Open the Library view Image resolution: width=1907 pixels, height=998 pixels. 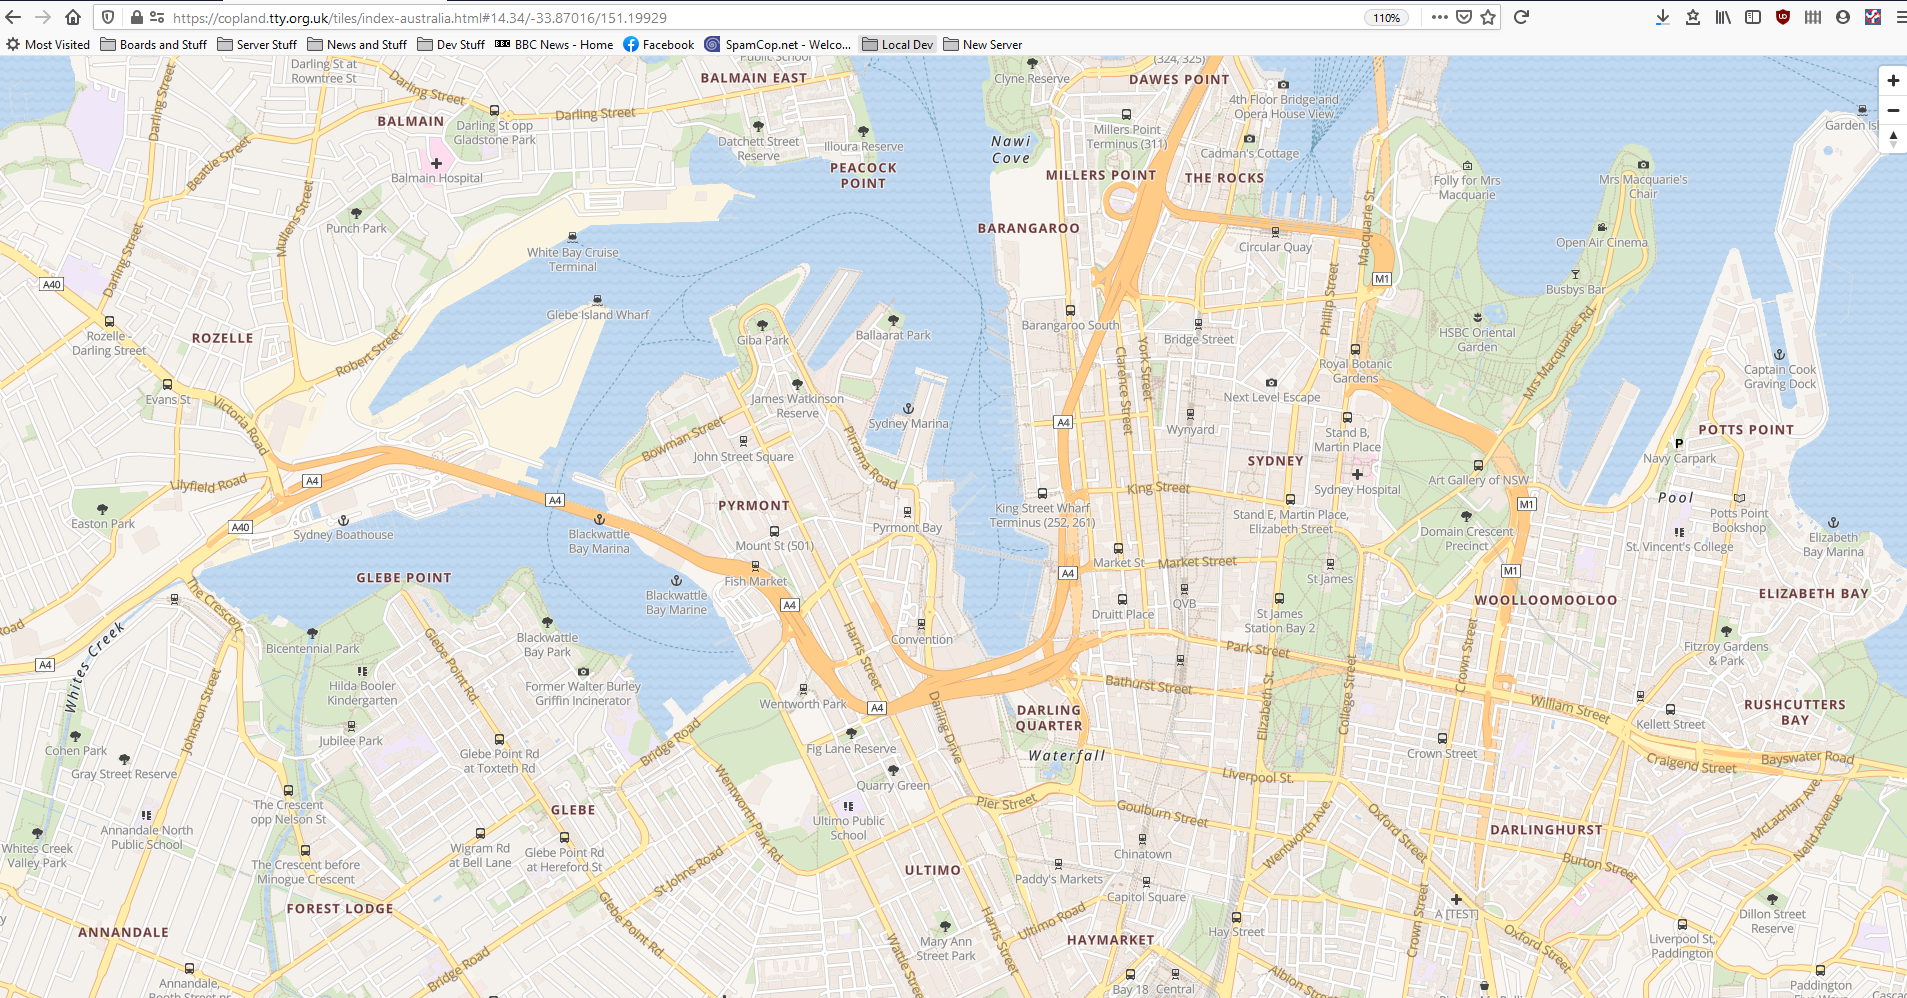coord(1723,17)
